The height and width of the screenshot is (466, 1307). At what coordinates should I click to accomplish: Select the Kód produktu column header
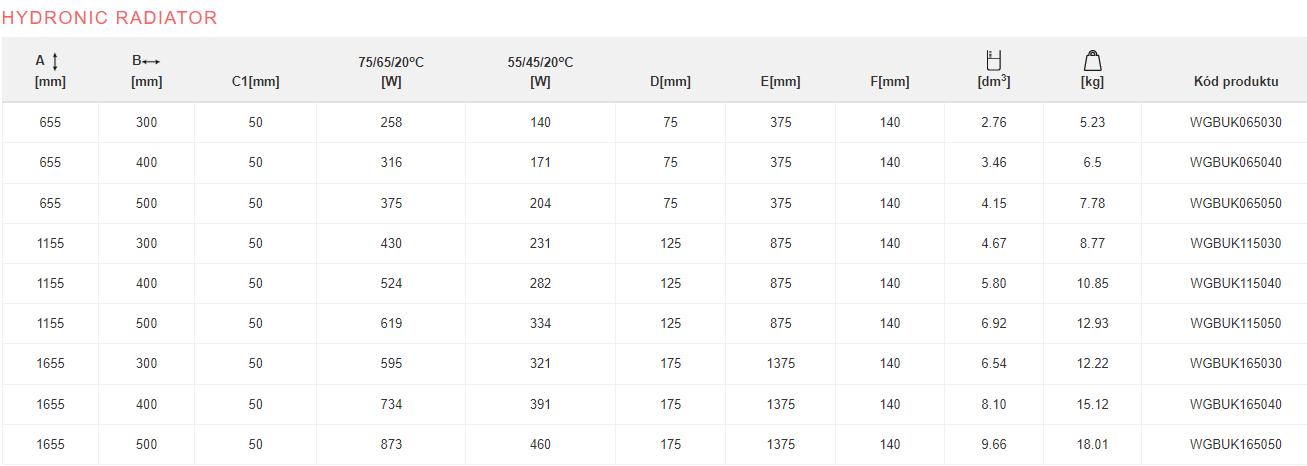[x=1235, y=82]
